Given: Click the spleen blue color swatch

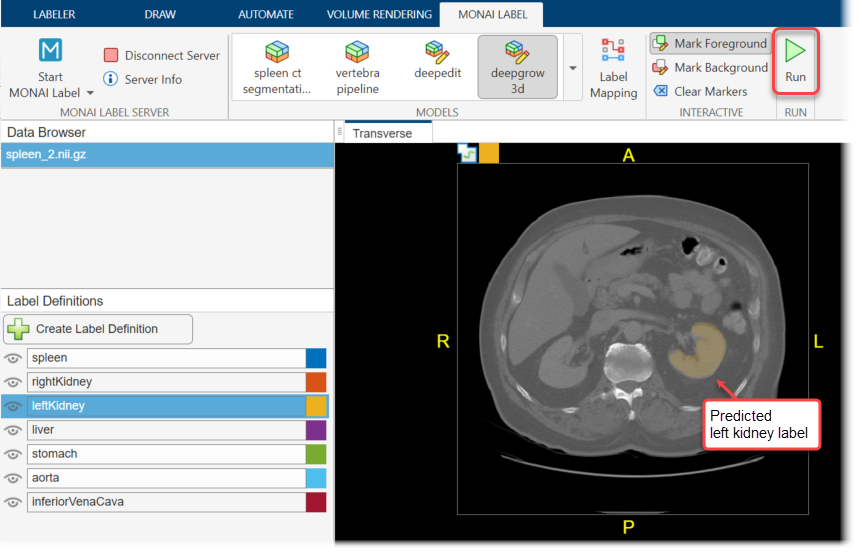Looking at the screenshot, I should pyautogui.click(x=316, y=358).
